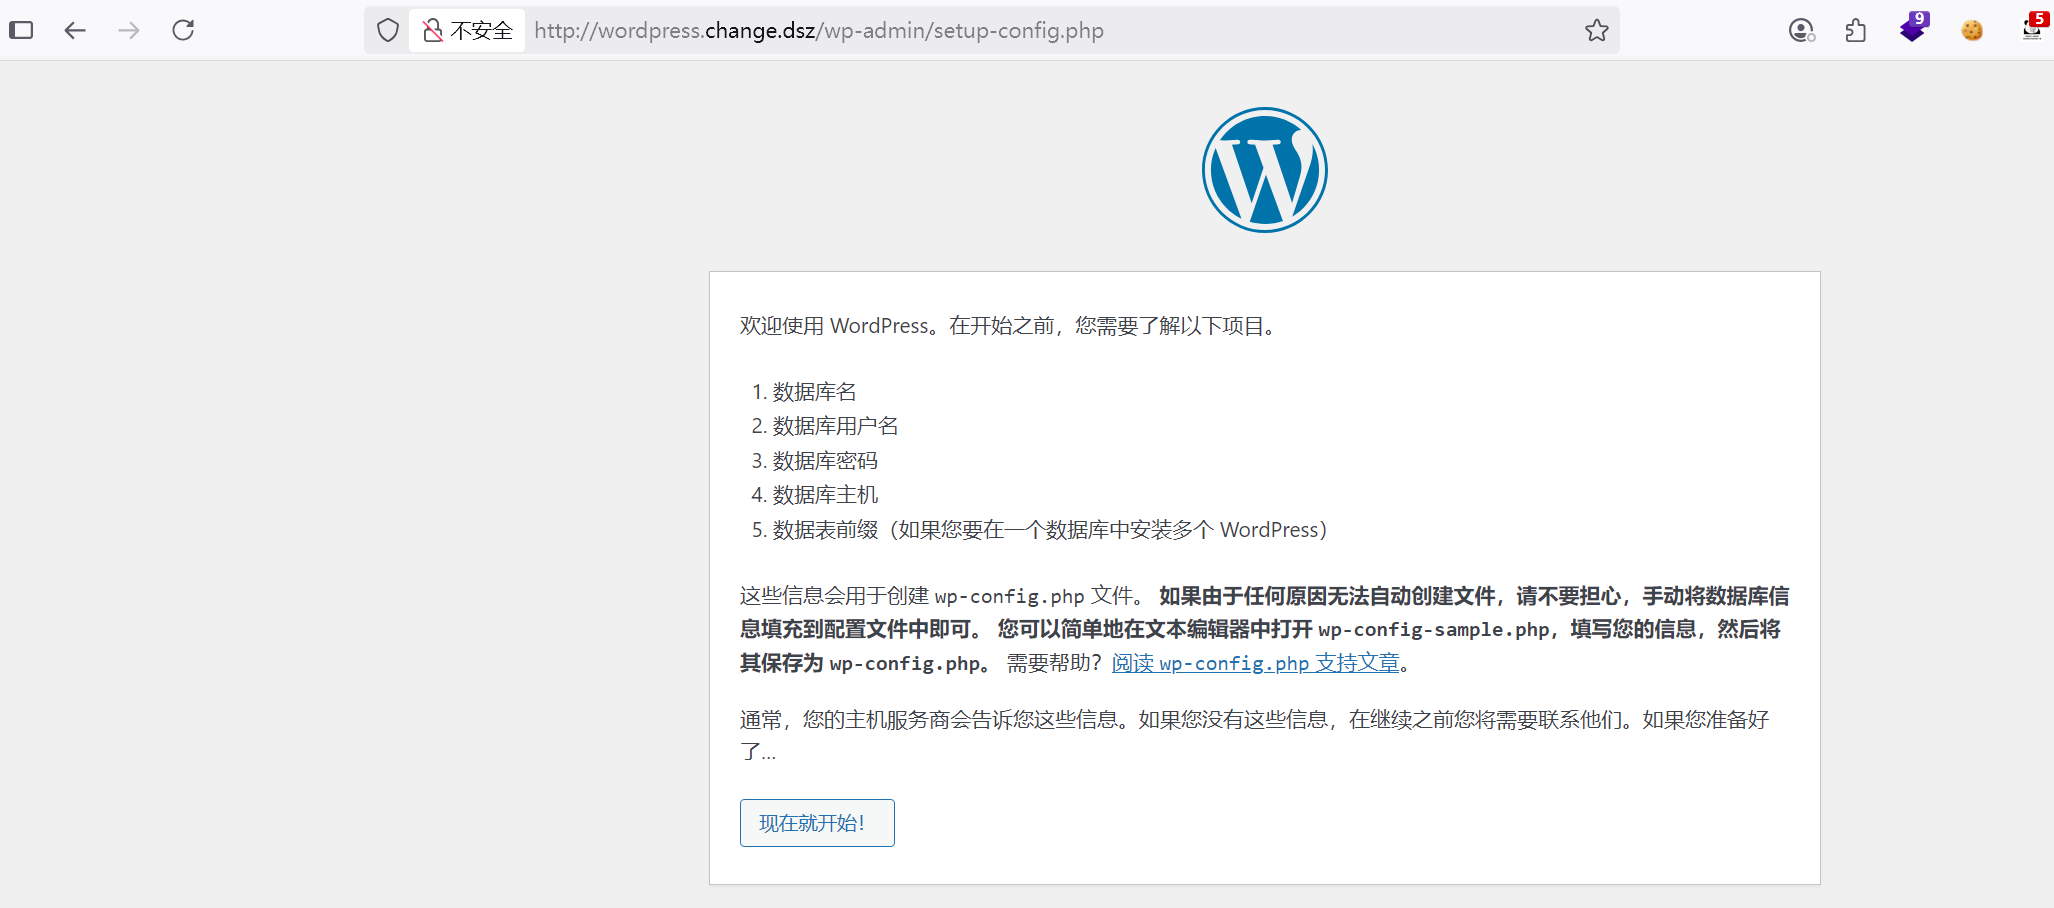Click the cookie extension icon
2054x908 pixels.
pos(1972,30)
